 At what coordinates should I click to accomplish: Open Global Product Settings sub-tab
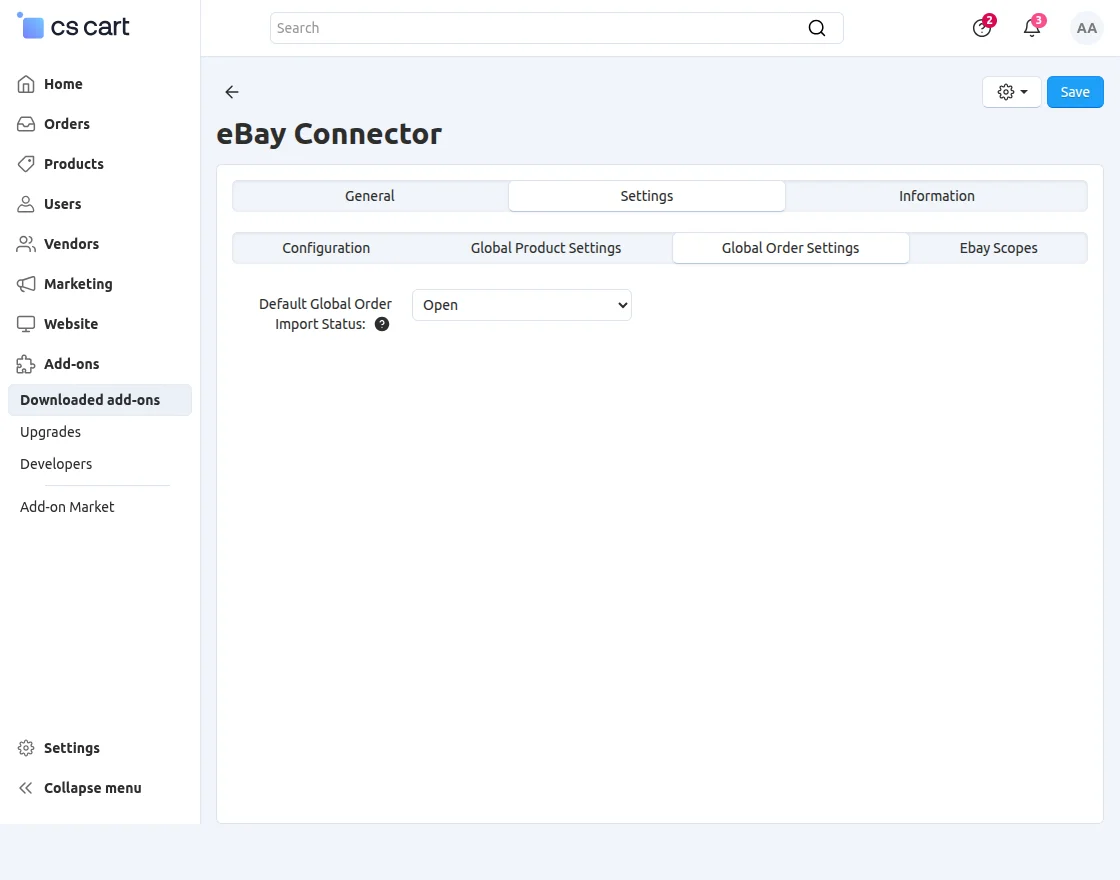tap(546, 248)
